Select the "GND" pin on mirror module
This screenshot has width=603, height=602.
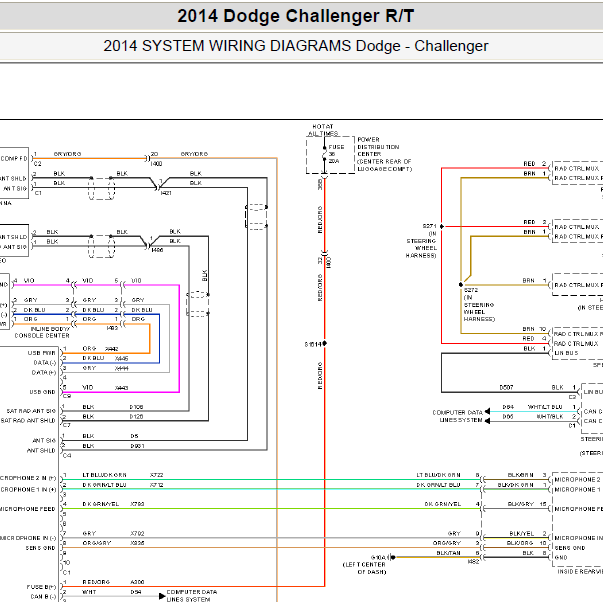(561, 557)
